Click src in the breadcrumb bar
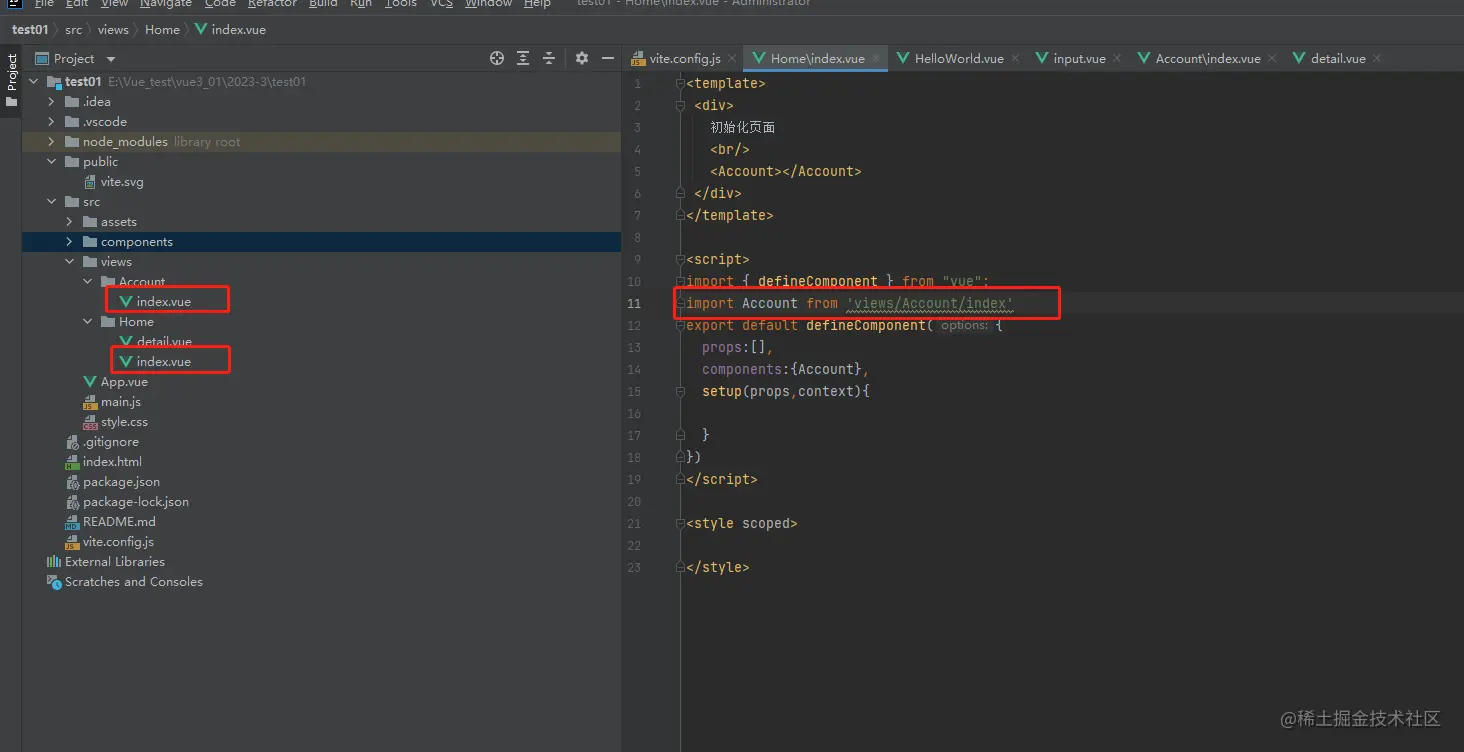1464x752 pixels. [x=74, y=30]
